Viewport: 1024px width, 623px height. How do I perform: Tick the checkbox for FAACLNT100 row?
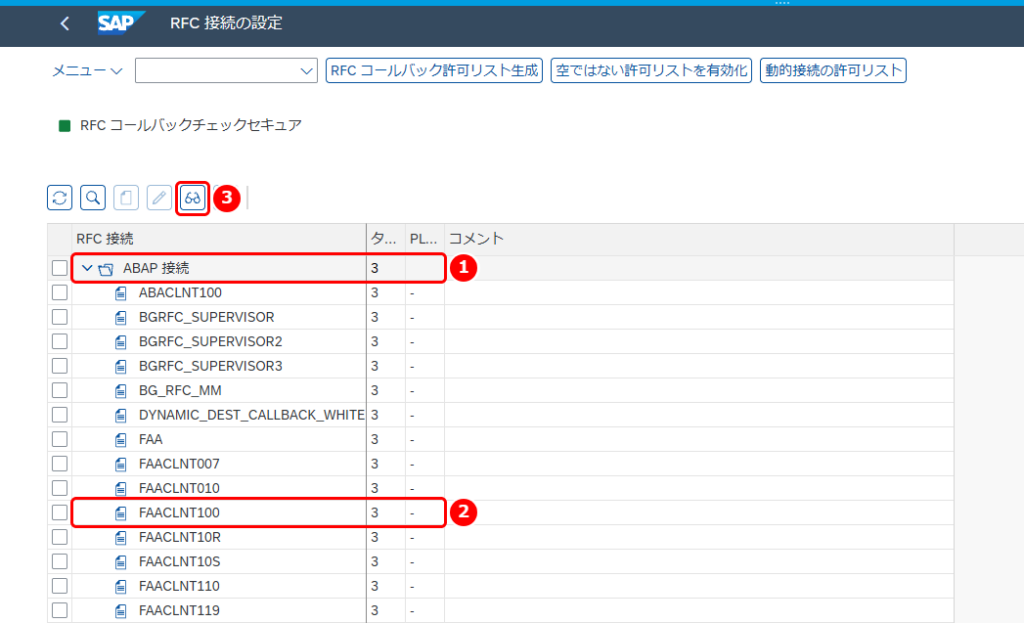coord(59,512)
